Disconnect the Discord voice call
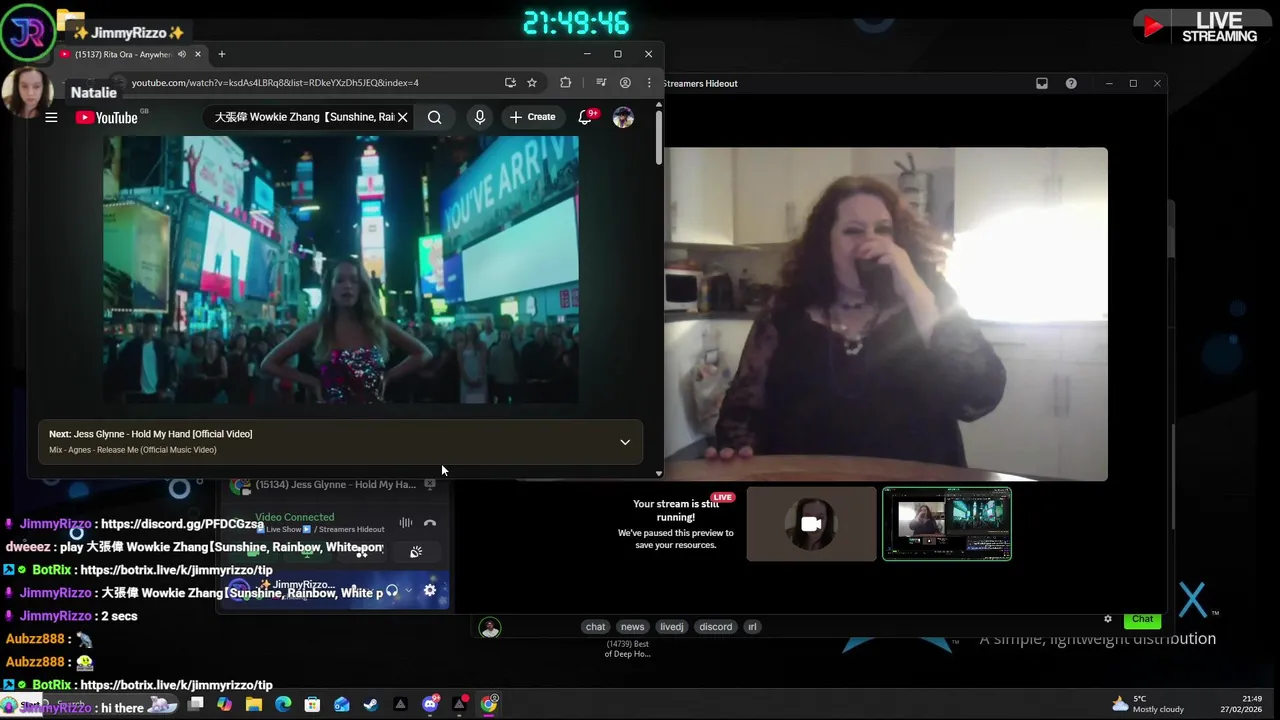 click(x=429, y=523)
